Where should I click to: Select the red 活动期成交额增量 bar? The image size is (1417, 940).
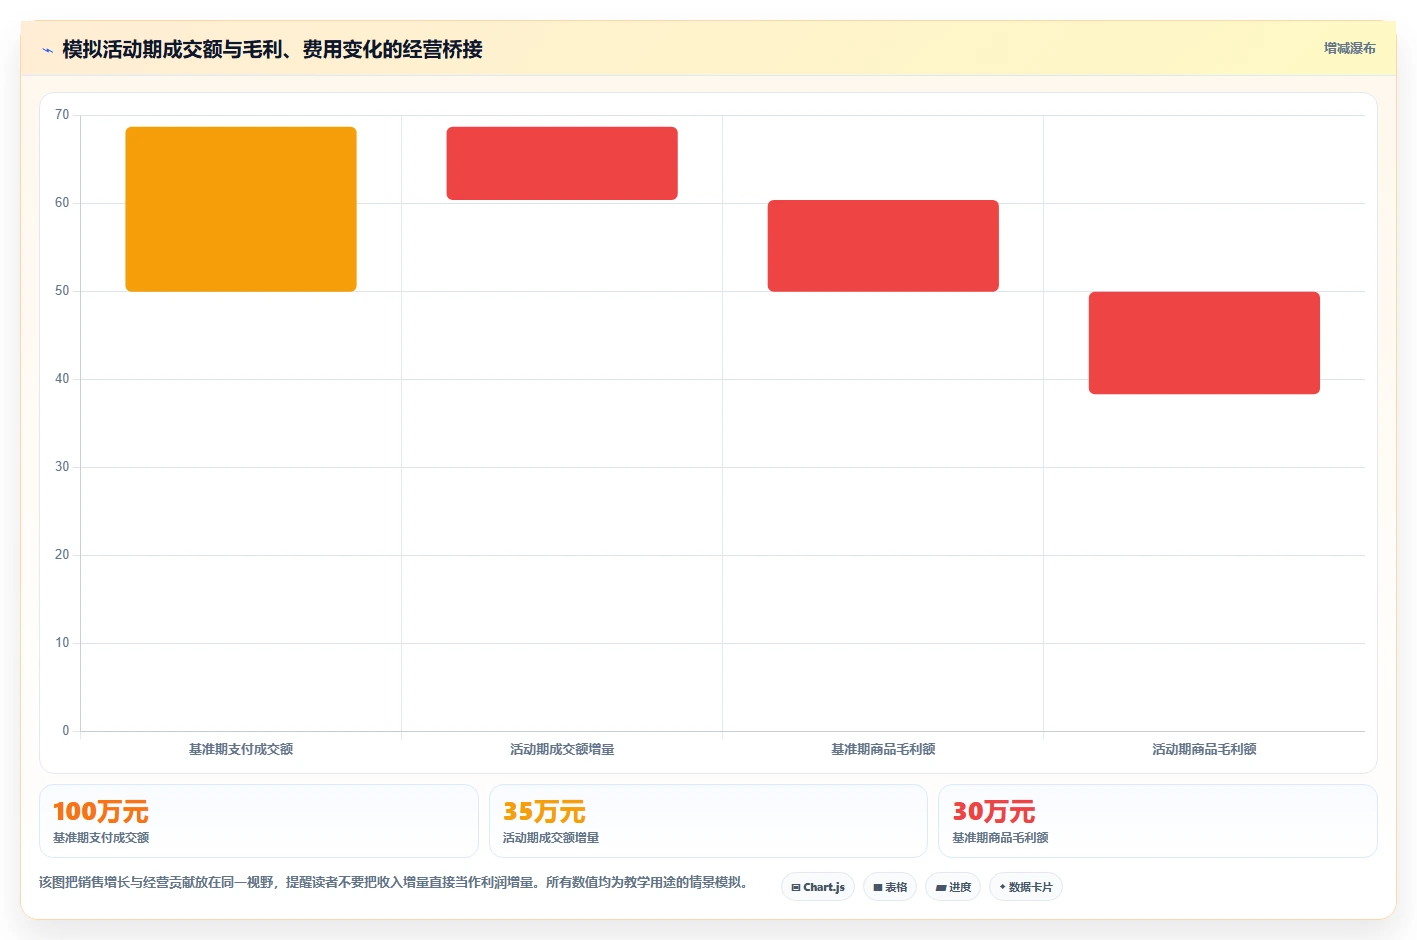point(562,163)
